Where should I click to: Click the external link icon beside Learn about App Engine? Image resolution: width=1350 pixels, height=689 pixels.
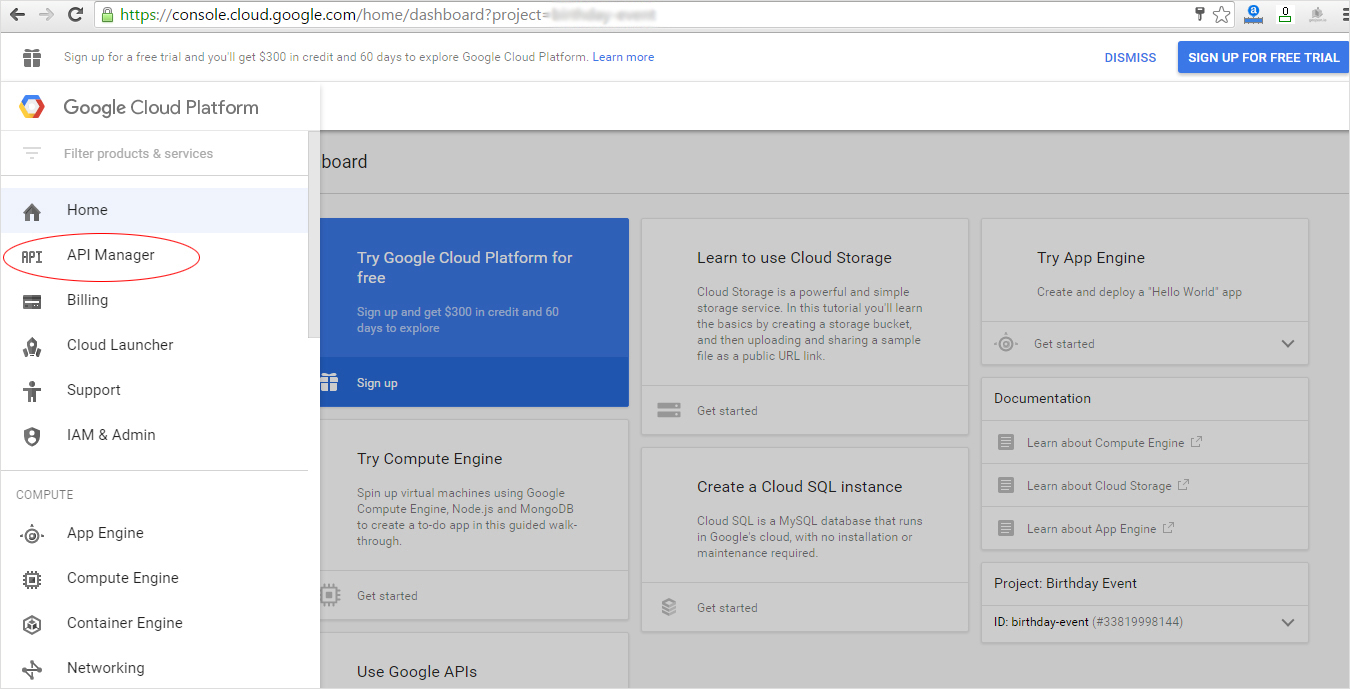point(1168,528)
